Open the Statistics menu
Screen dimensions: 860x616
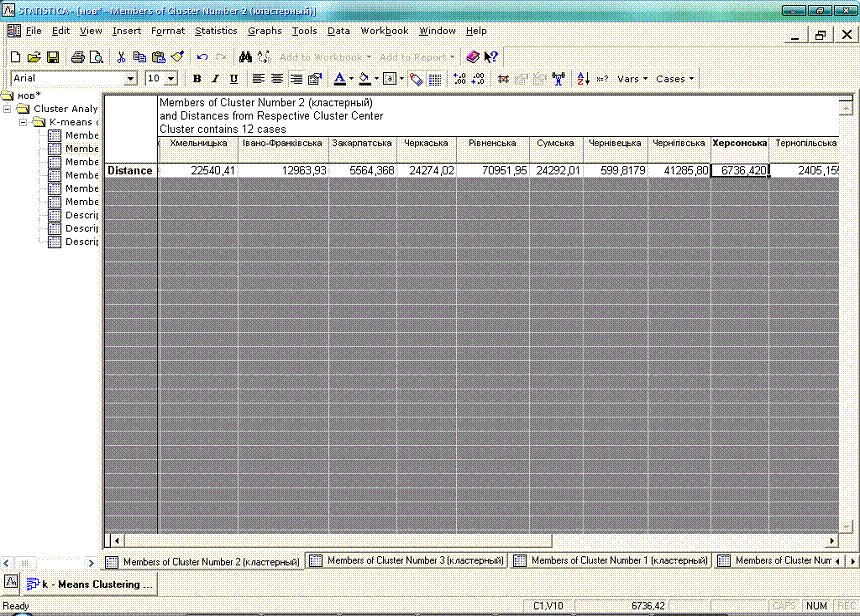(216, 31)
